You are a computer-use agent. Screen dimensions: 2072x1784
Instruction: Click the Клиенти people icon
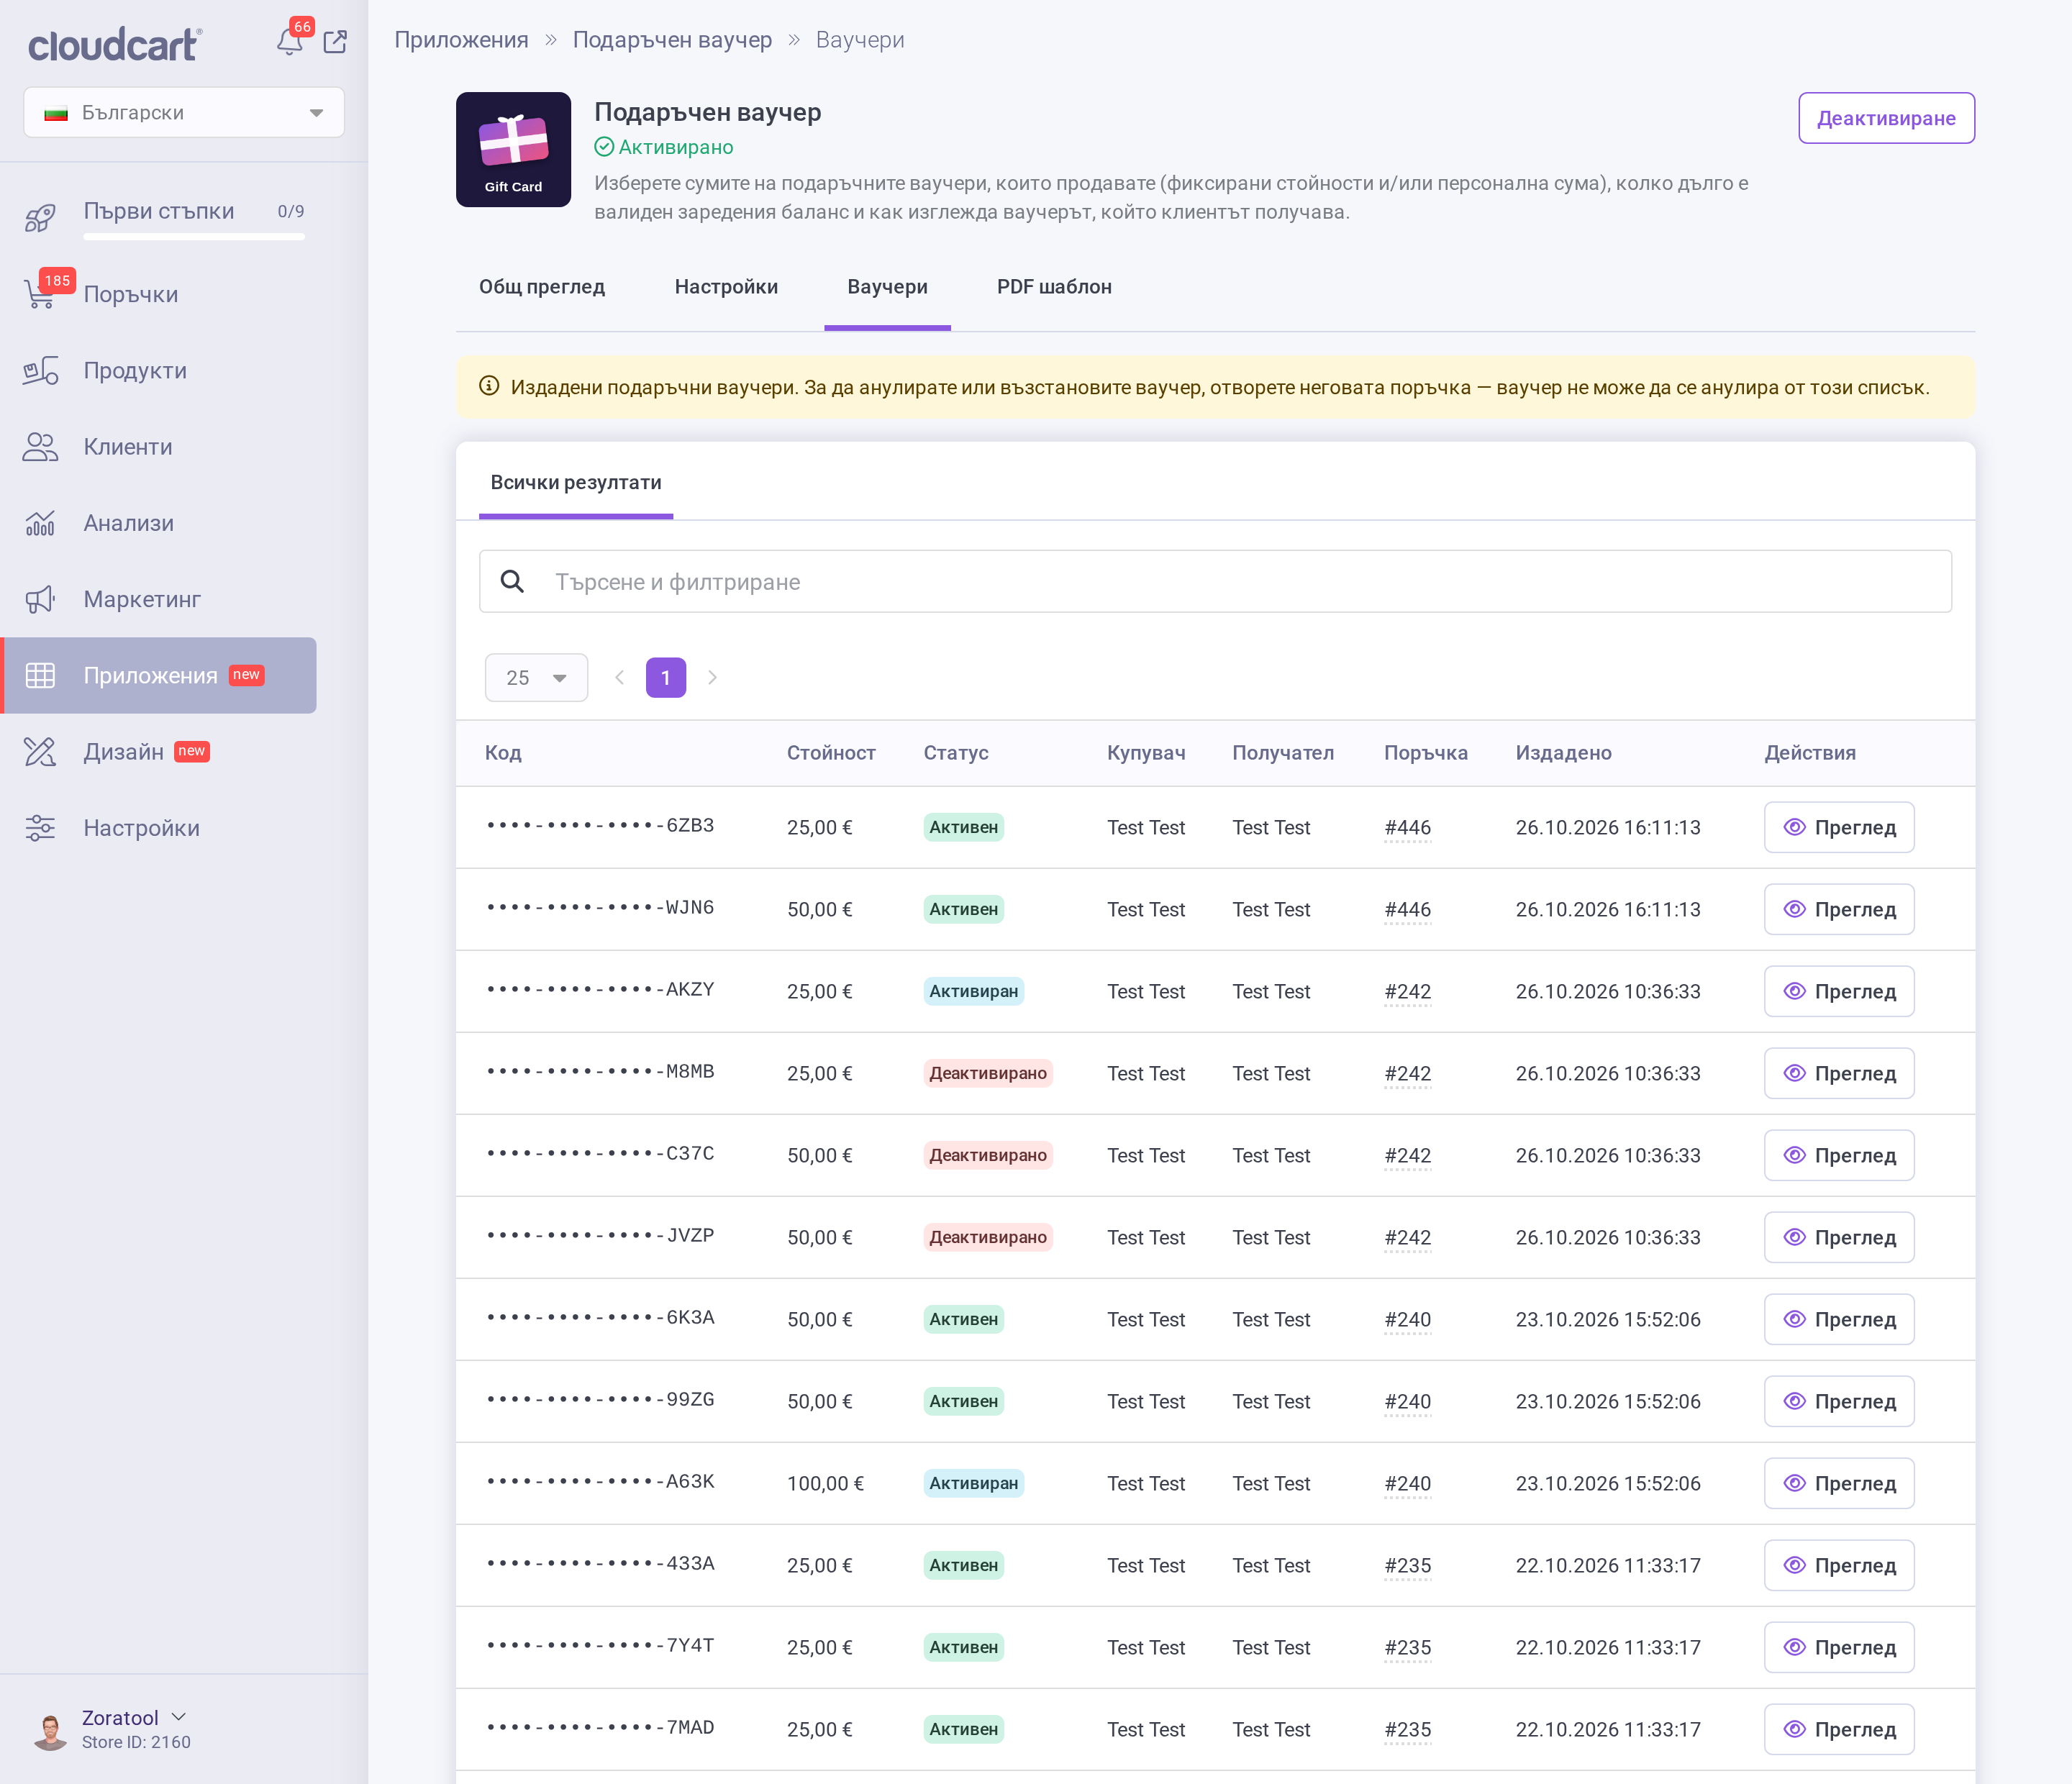[x=40, y=447]
